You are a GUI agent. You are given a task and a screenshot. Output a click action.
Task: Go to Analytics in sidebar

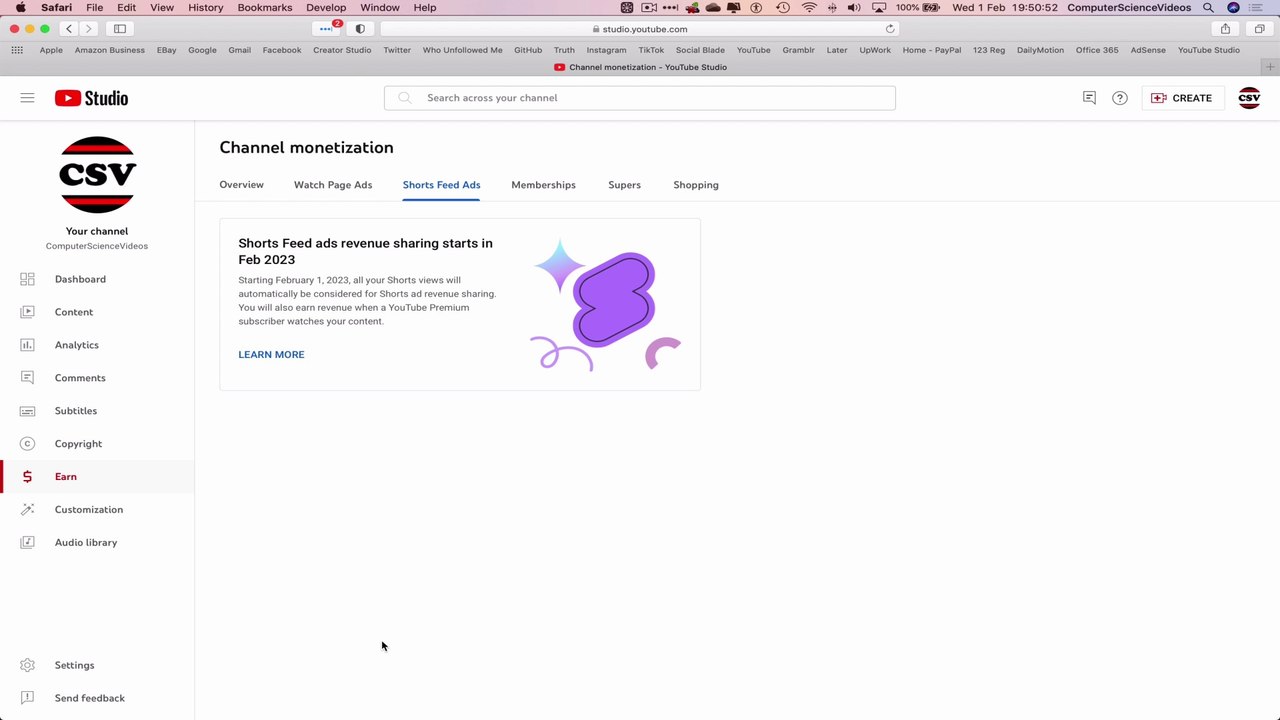coord(77,345)
